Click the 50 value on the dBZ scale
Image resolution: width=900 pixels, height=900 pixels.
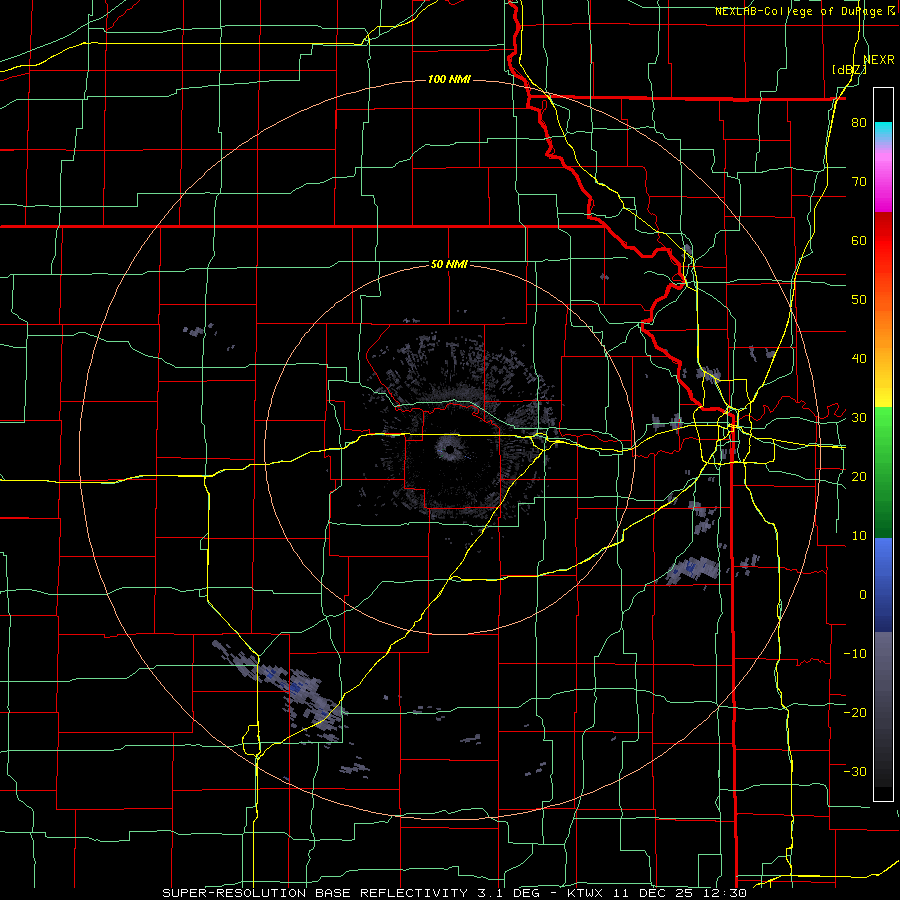859,300
